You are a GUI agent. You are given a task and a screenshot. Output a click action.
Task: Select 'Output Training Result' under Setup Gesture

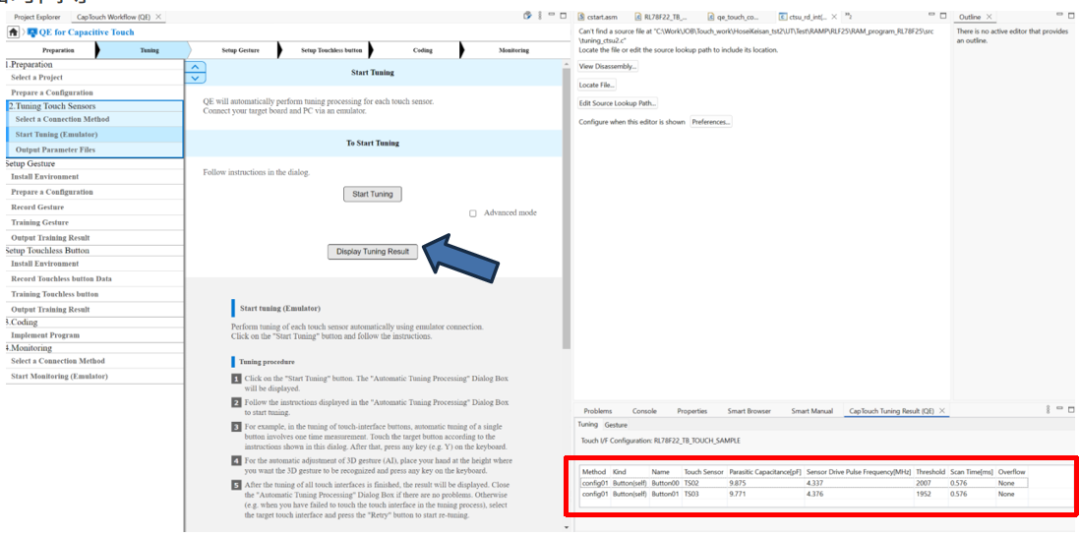[94, 238]
